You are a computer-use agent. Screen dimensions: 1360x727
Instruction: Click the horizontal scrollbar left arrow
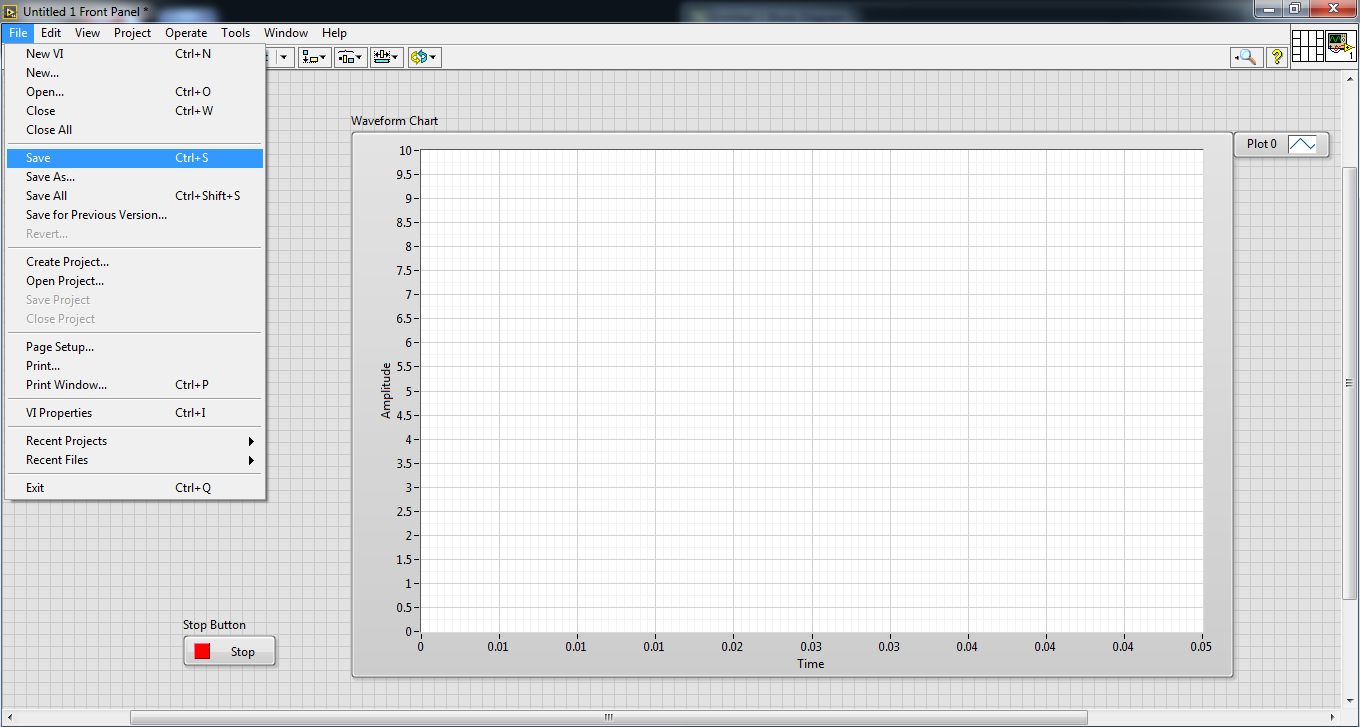coord(8,717)
